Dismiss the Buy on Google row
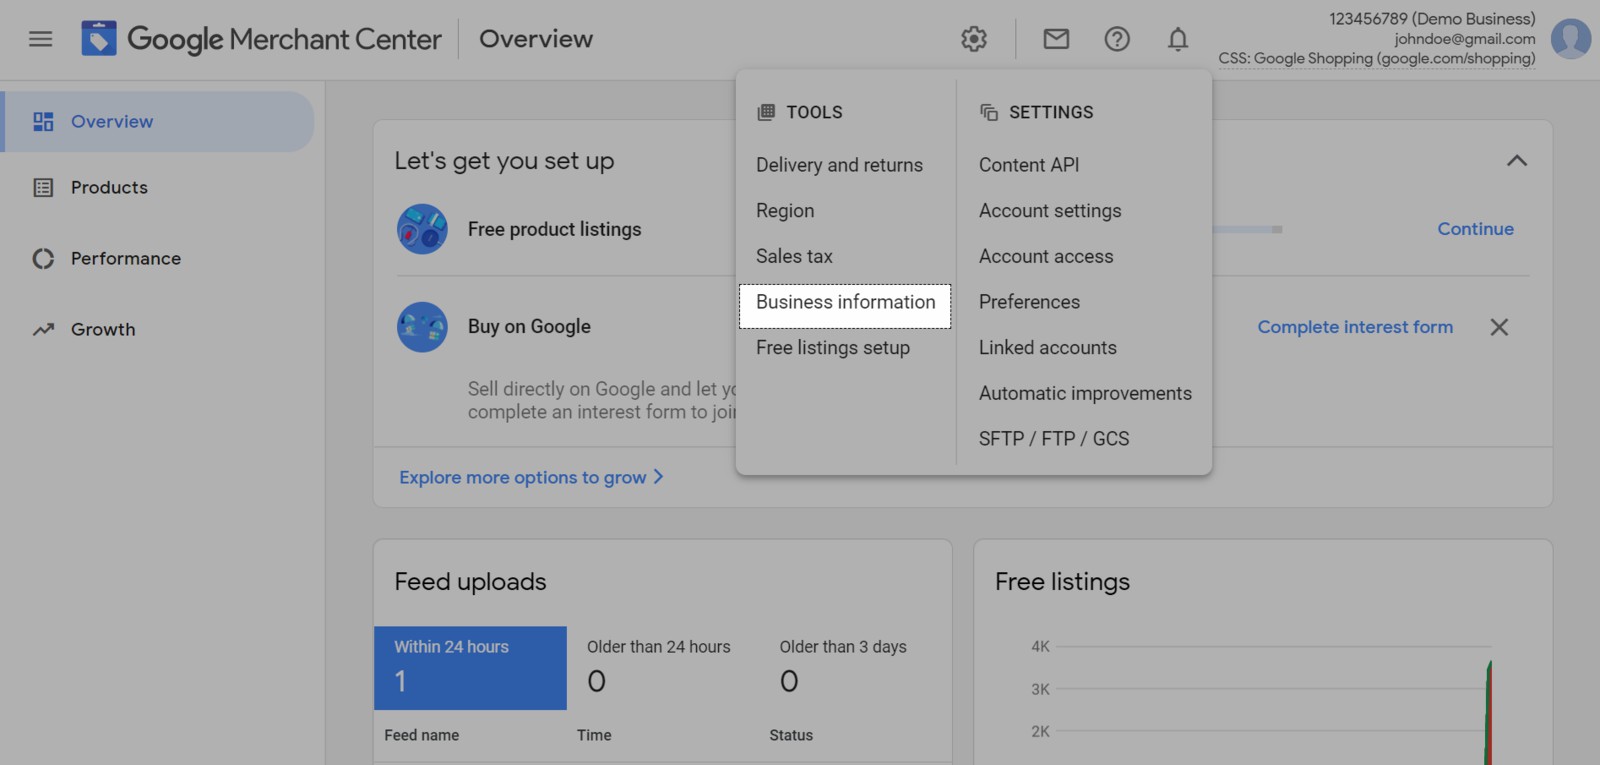This screenshot has width=1600, height=765. [1499, 327]
